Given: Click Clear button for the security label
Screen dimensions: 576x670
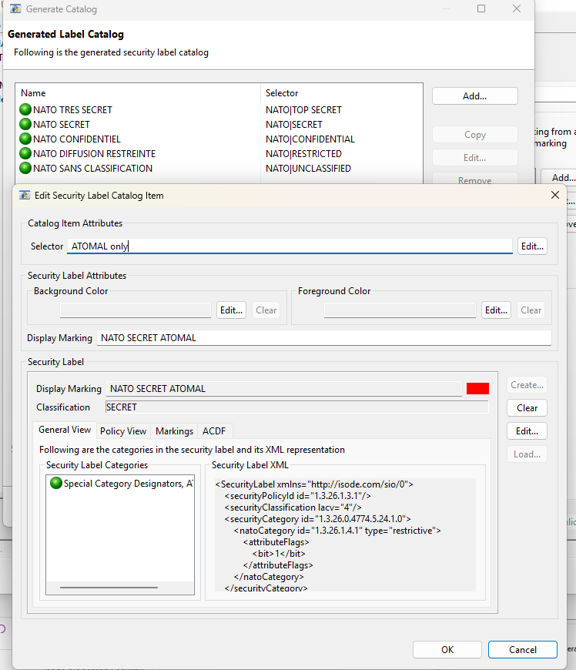Looking at the screenshot, I should click(x=527, y=408).
